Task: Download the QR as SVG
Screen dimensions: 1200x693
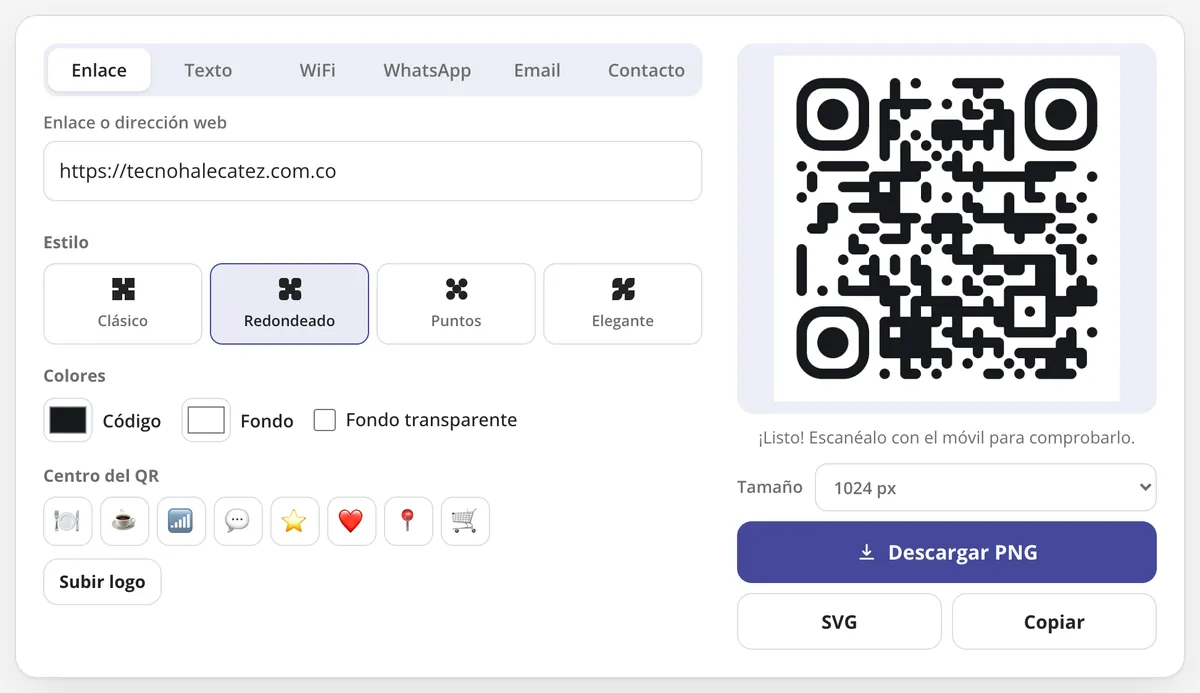Action: 839,622
